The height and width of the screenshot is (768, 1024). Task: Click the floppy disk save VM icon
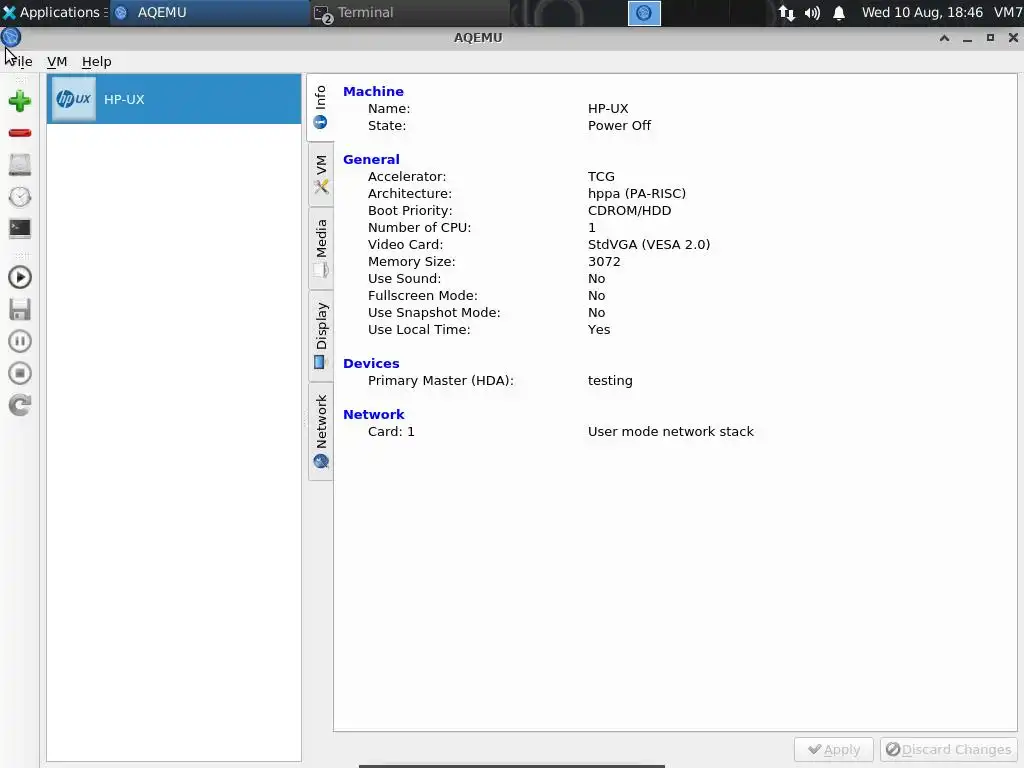point(20,310)
